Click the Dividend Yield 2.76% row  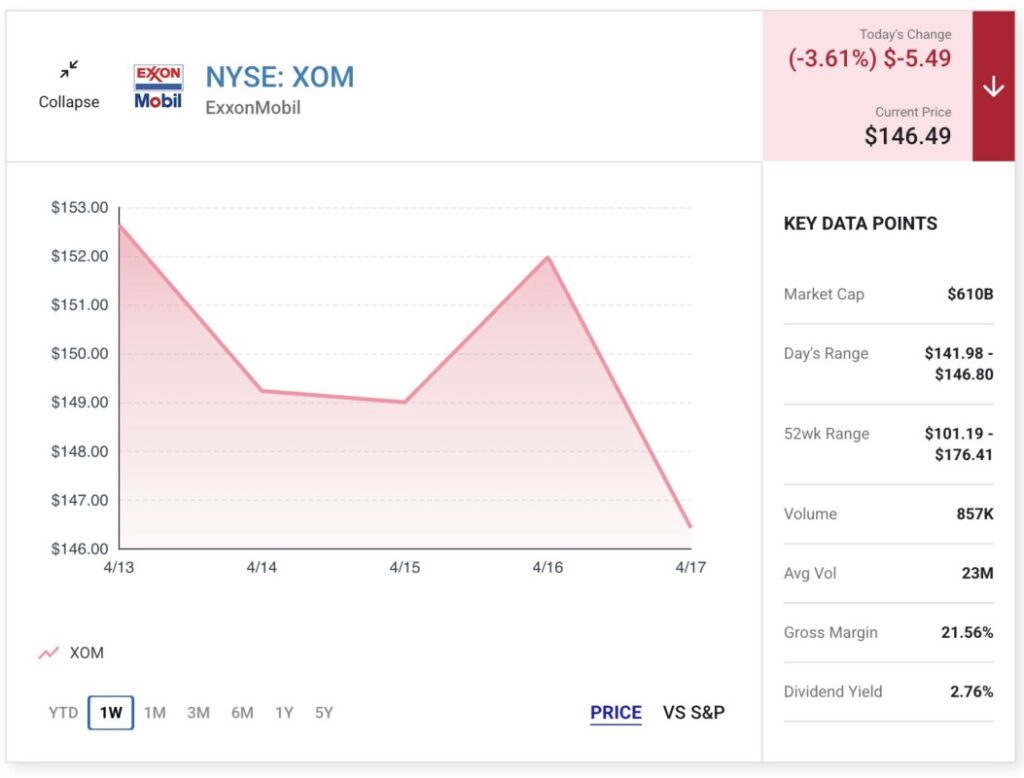click(888, 691)
